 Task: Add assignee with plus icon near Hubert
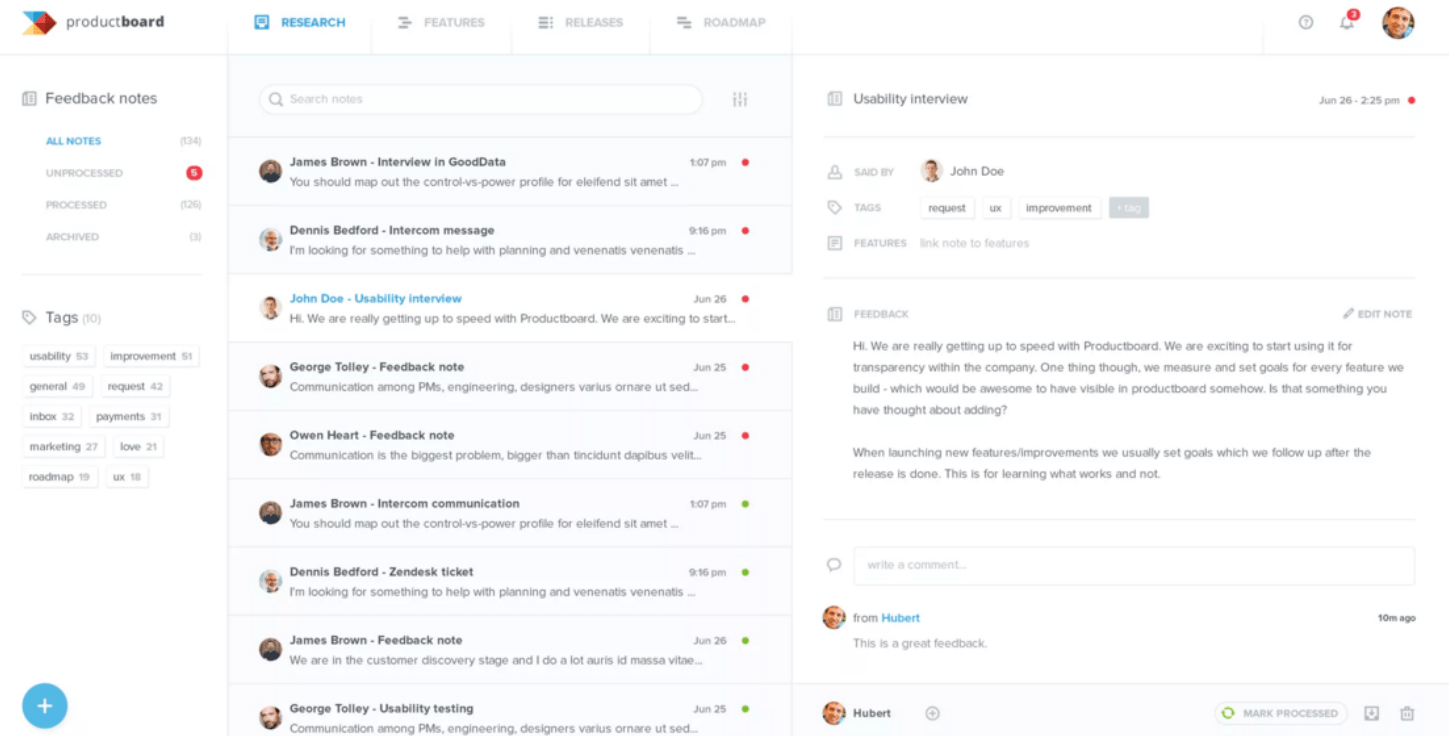tap(932, 713)
